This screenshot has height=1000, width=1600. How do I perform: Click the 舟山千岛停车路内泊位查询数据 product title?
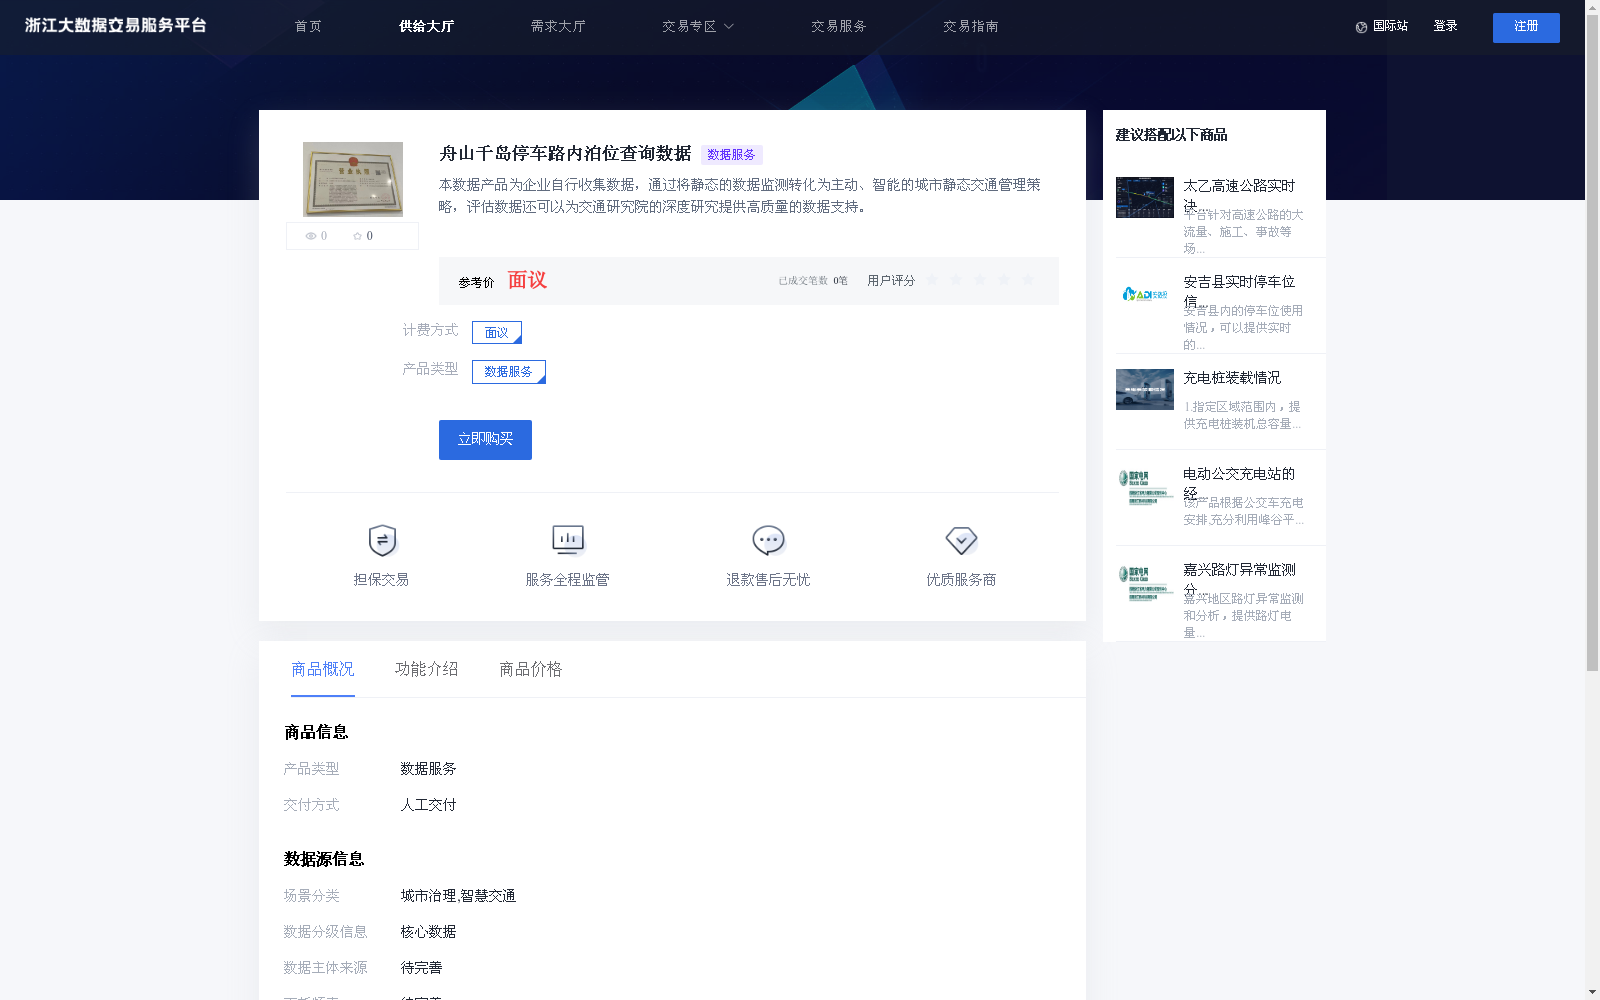565,154
